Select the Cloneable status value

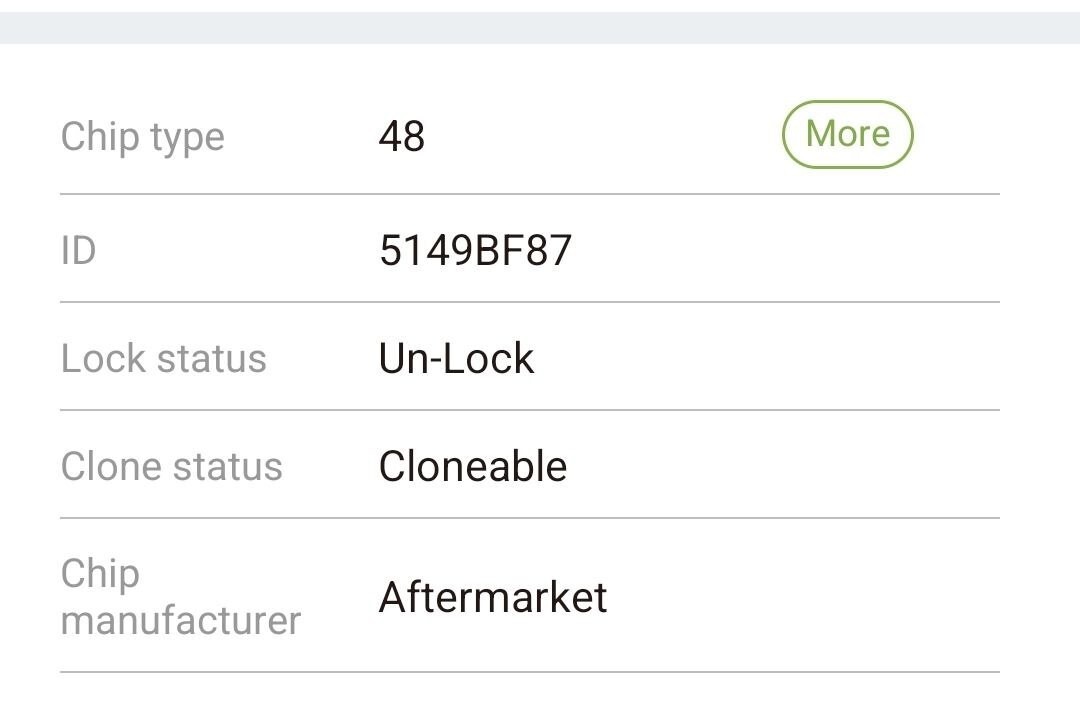coord(472,466)
